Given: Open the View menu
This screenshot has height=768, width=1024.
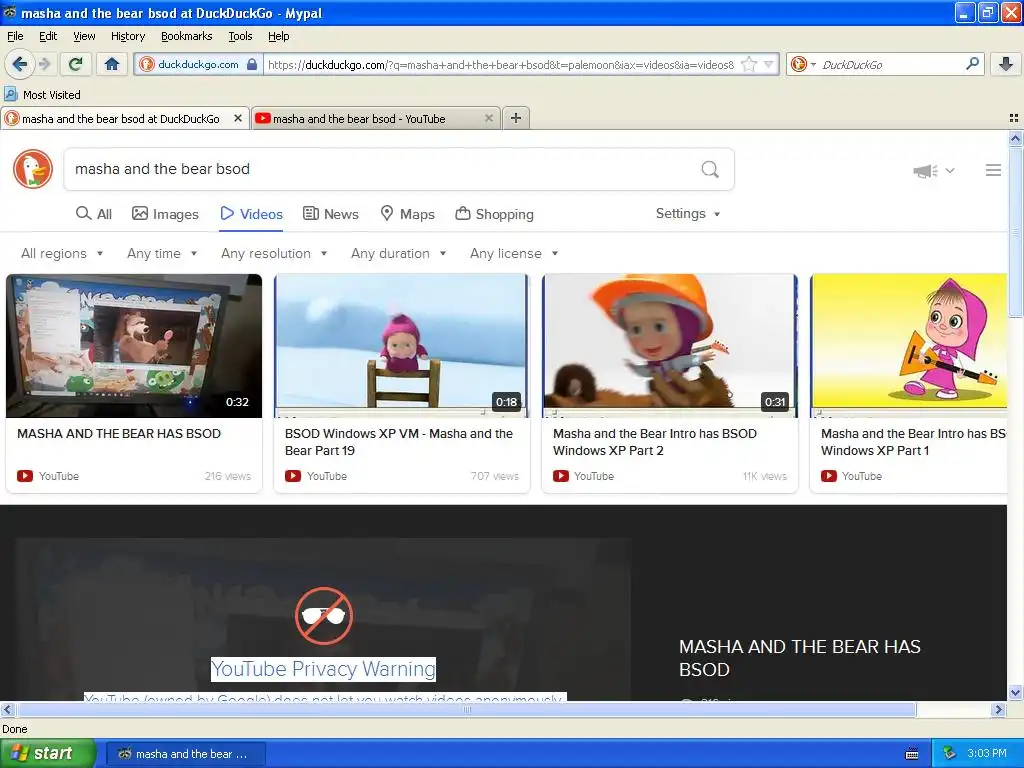Looking at the screenshot, I should (84, 36).
